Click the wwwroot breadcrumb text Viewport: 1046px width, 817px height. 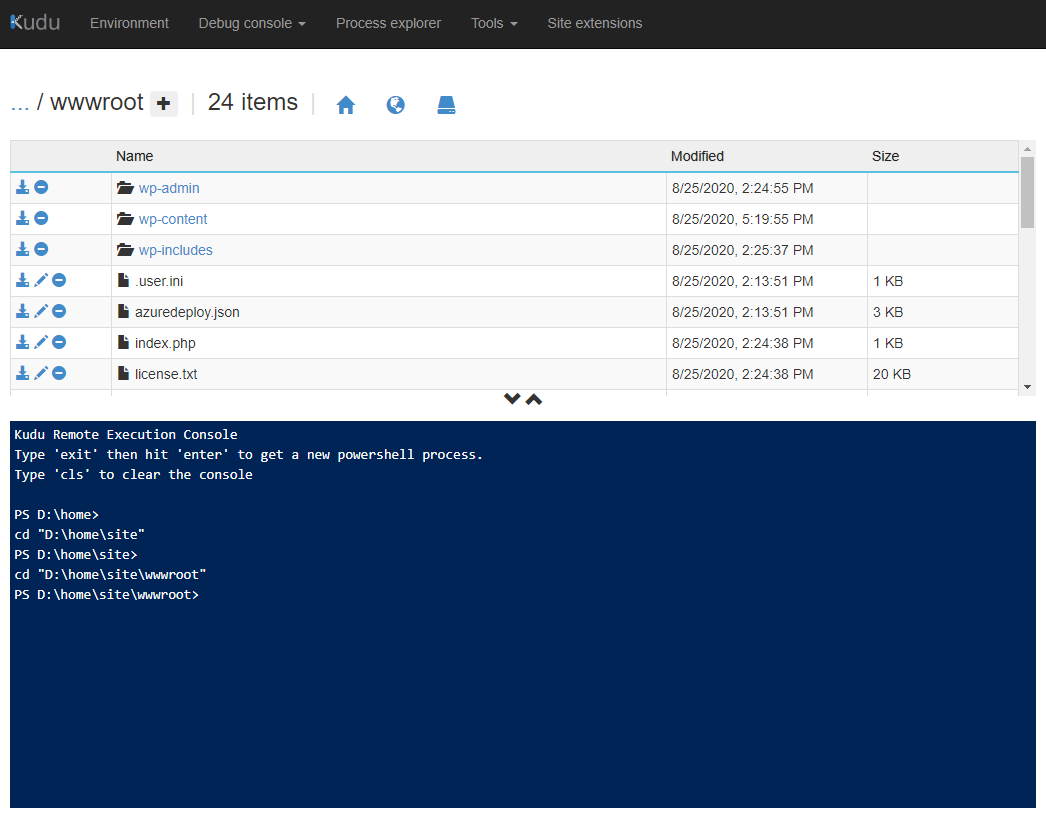pos(97,102)
